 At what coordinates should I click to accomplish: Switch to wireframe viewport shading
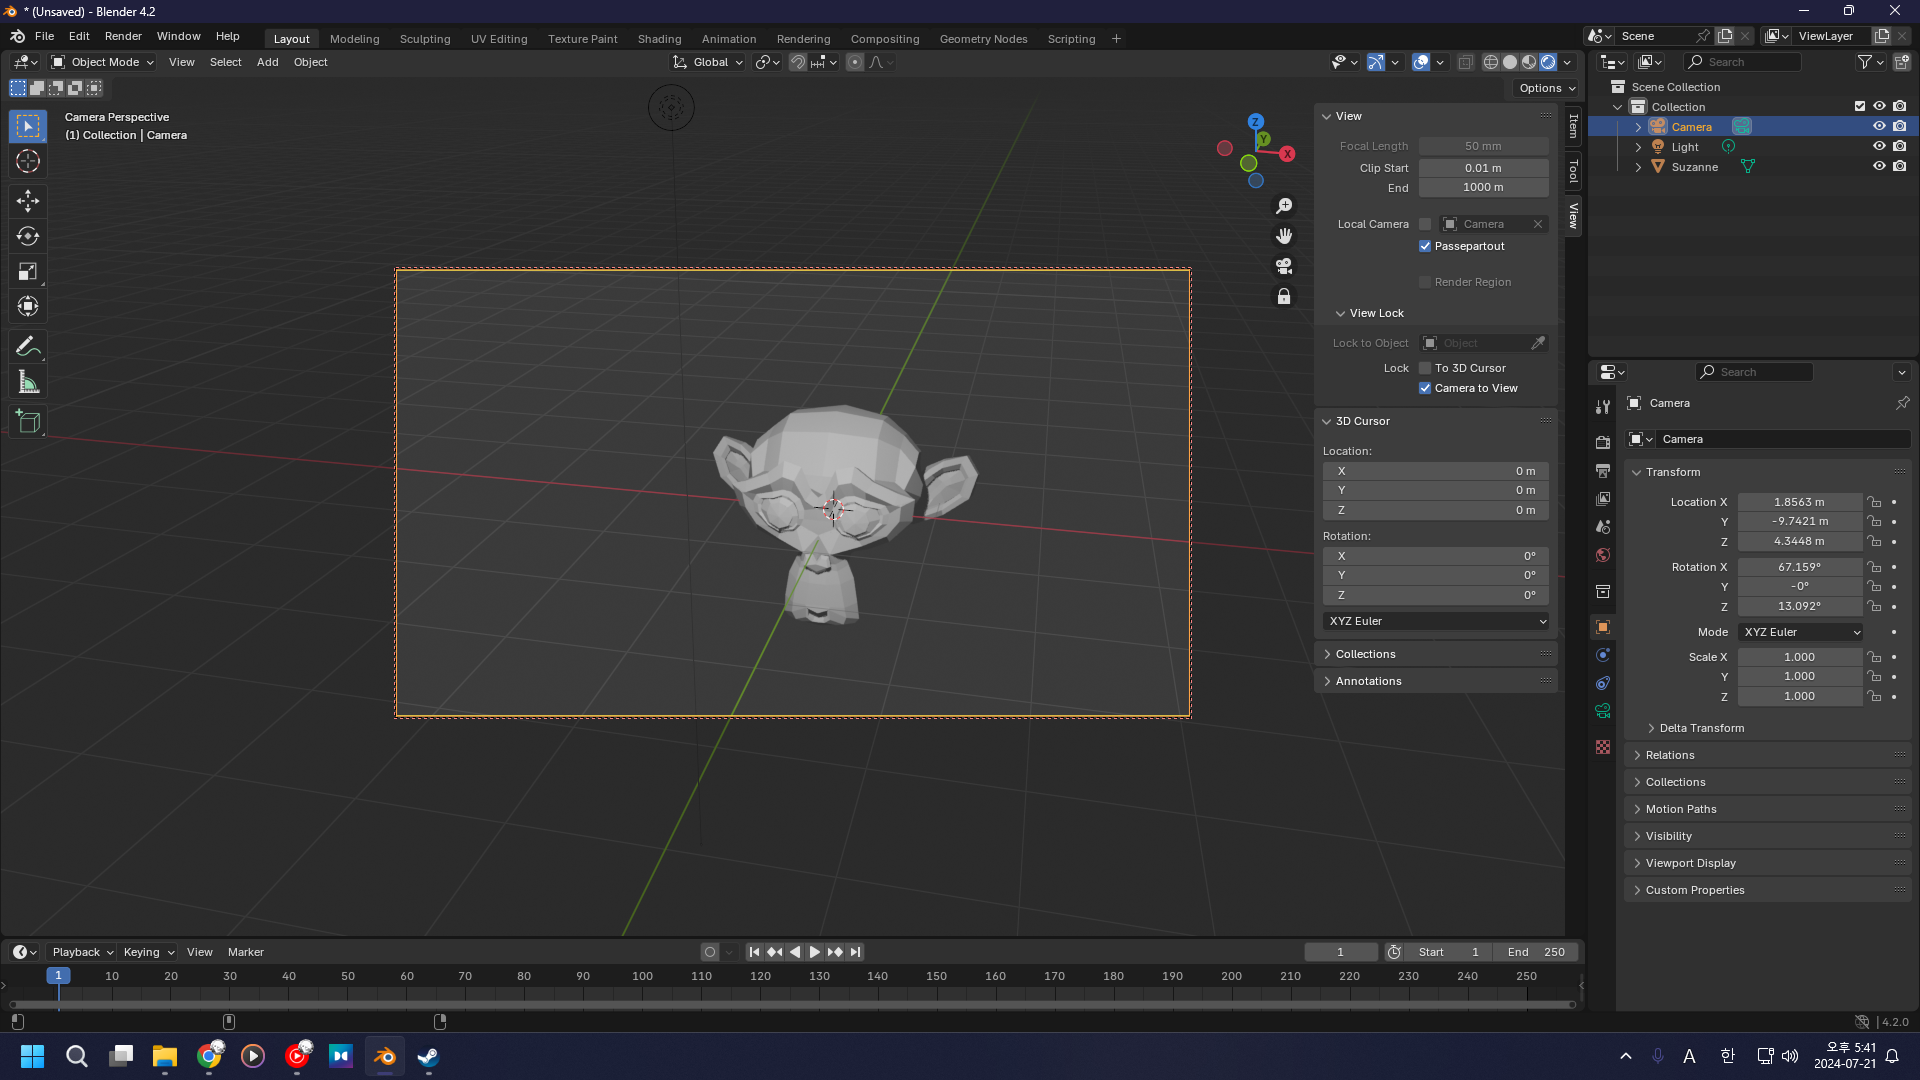click(x=1491, y=62)
